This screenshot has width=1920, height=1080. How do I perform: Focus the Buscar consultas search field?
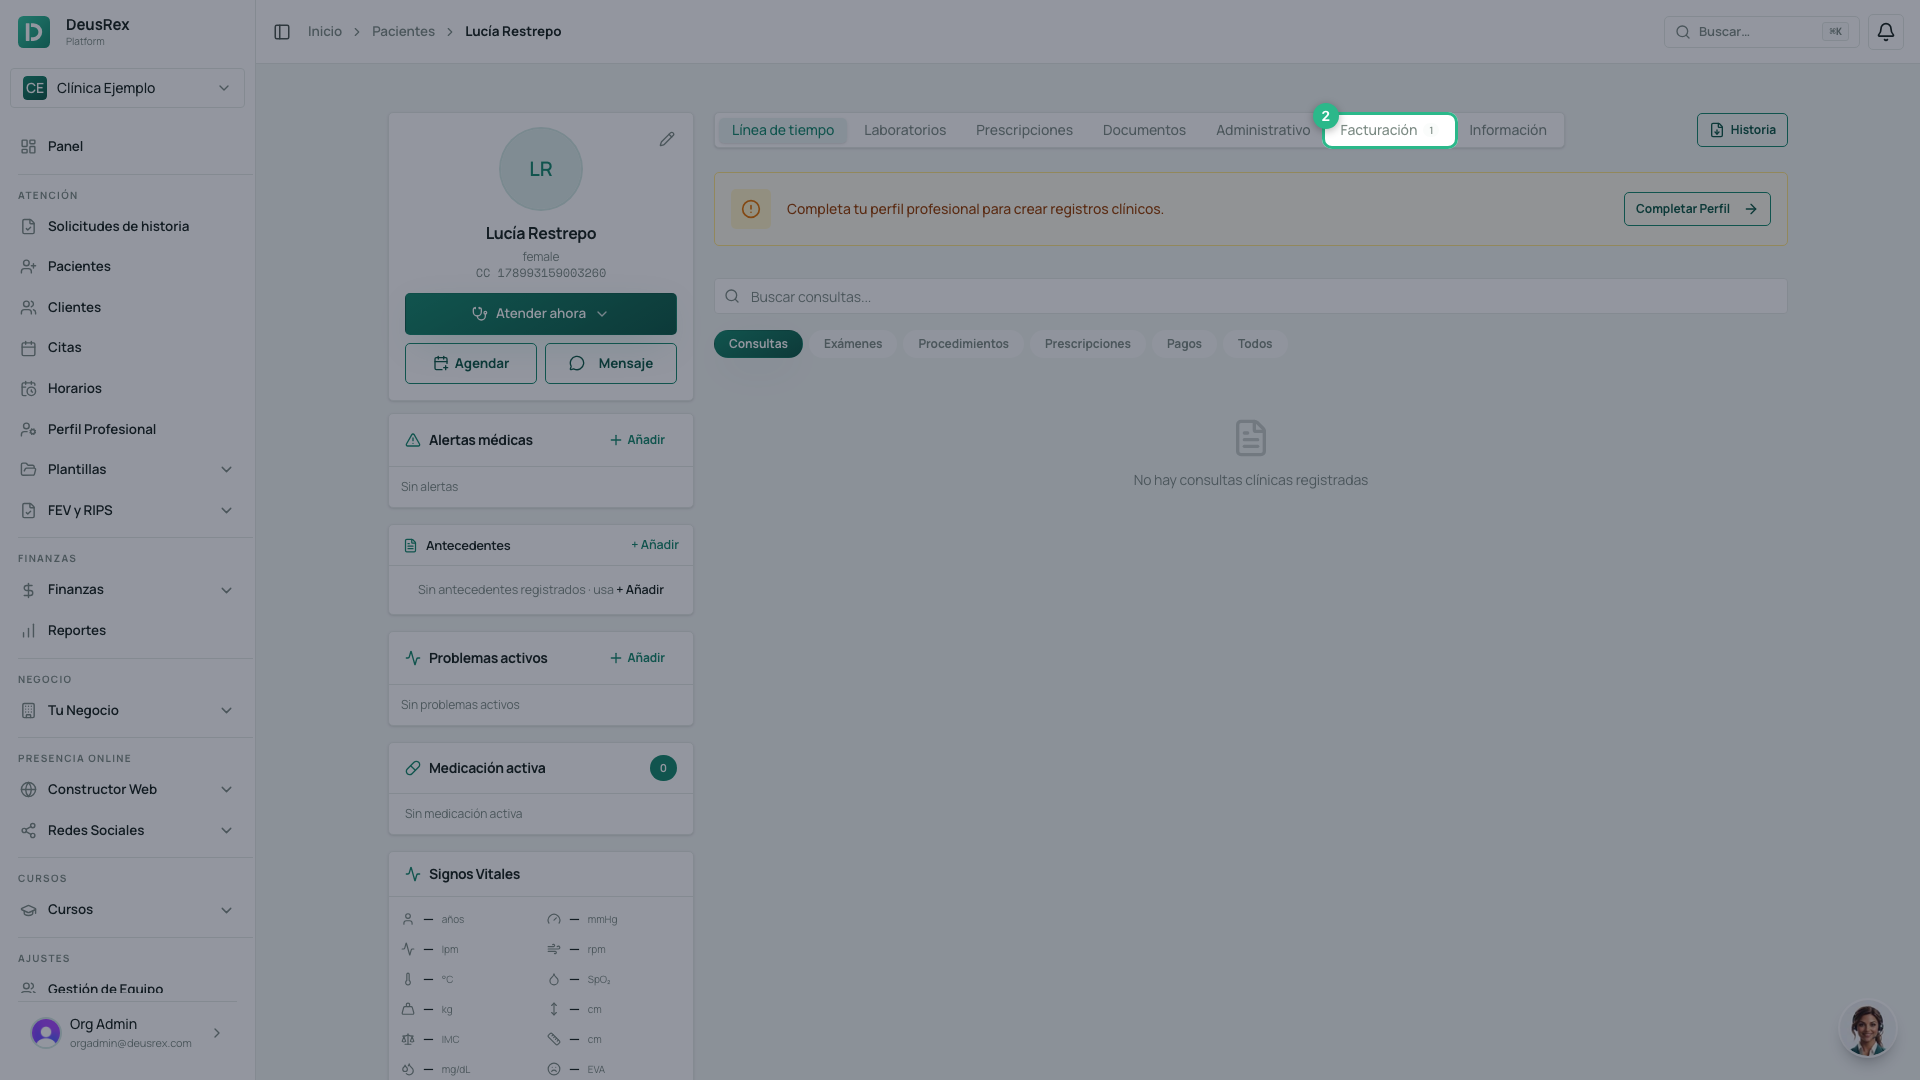(x=1250, y=297)
